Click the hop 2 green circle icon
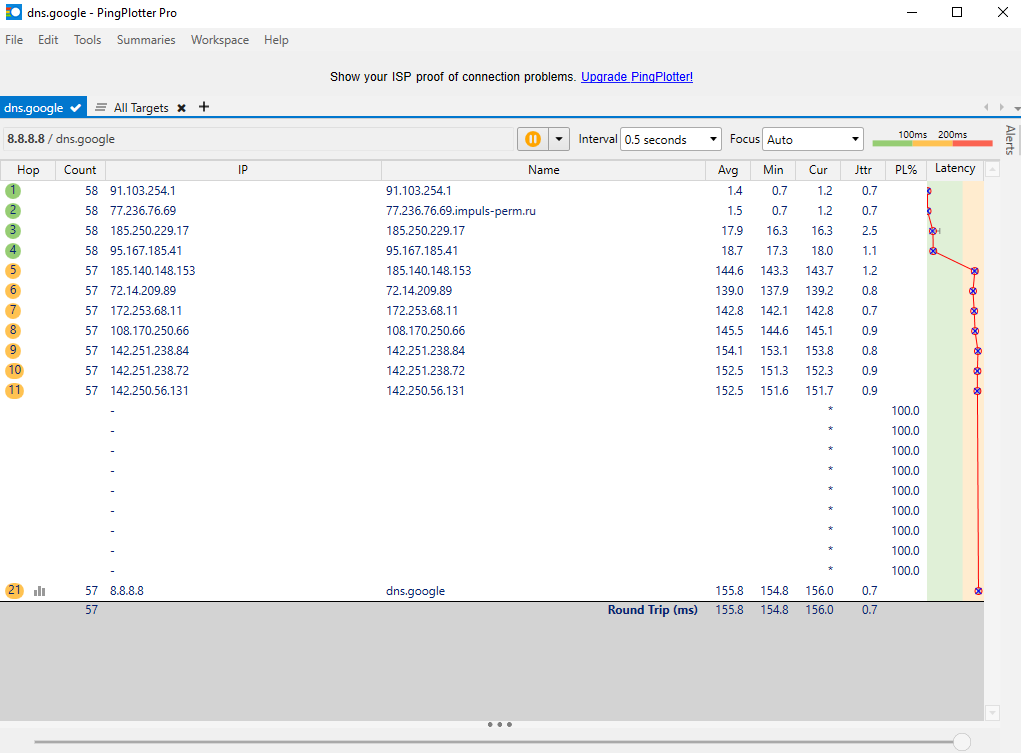Screen dimensions: 1021x753 (x=13, y=211)
